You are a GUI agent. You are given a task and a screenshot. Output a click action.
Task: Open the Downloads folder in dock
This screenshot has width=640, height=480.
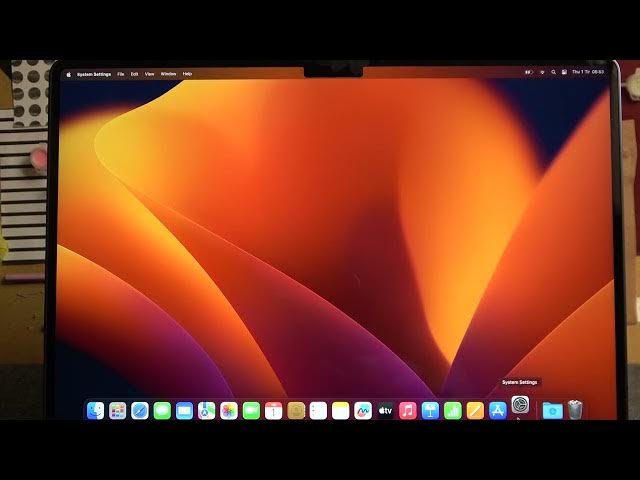tap(552, 410)
